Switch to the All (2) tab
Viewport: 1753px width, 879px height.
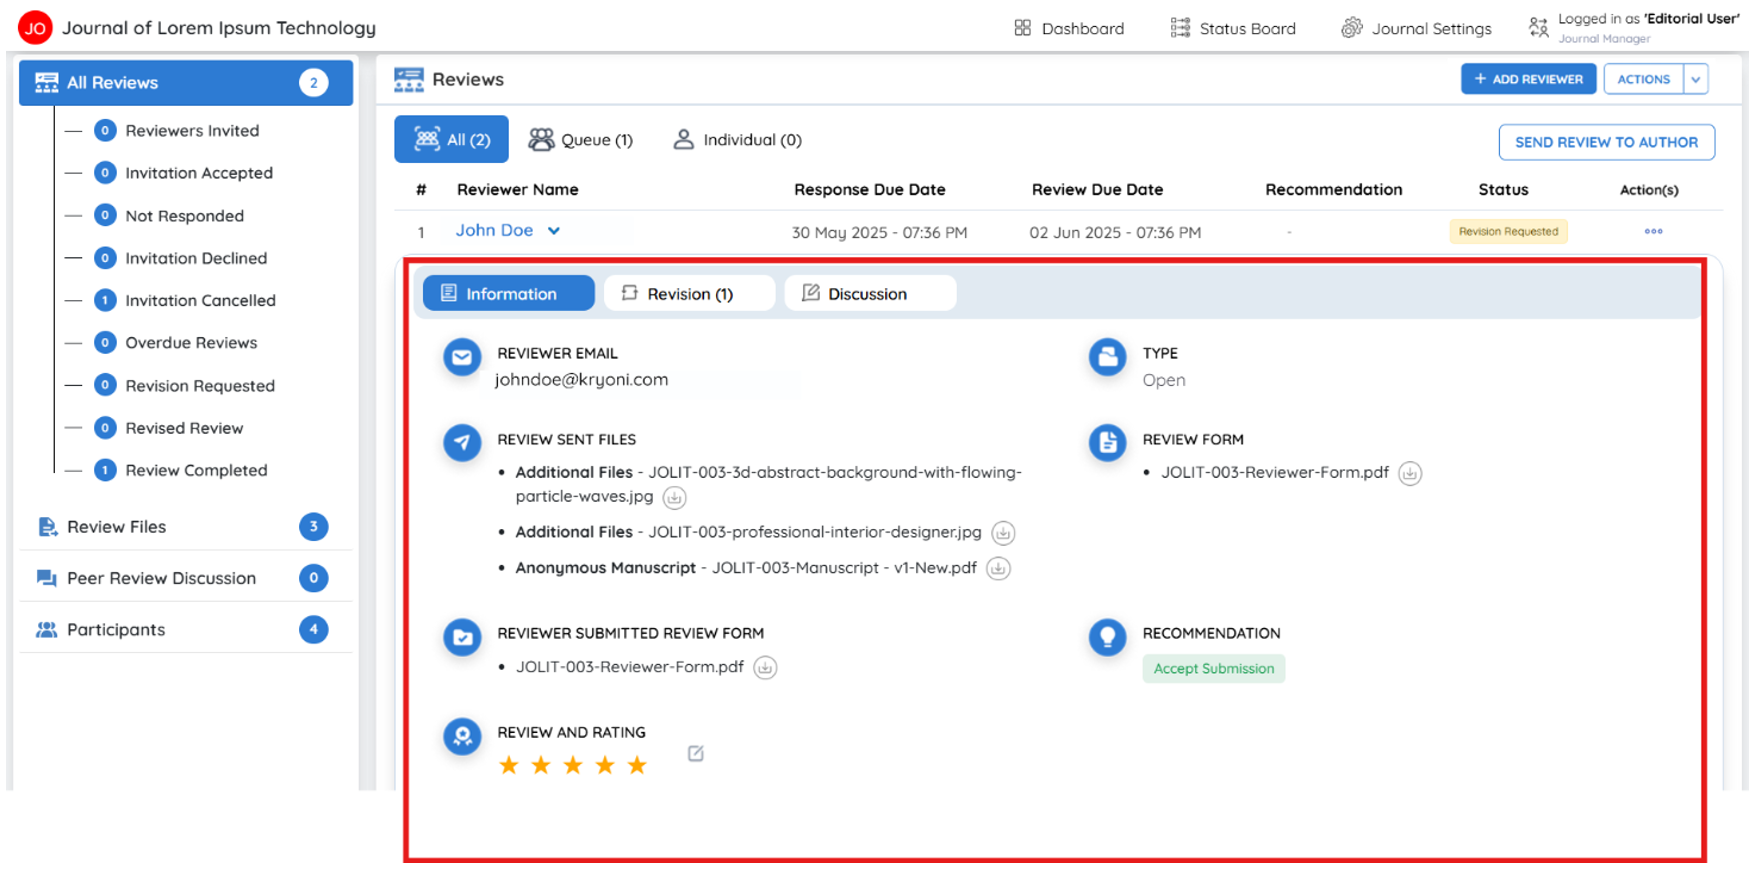(x=451, y=139)
